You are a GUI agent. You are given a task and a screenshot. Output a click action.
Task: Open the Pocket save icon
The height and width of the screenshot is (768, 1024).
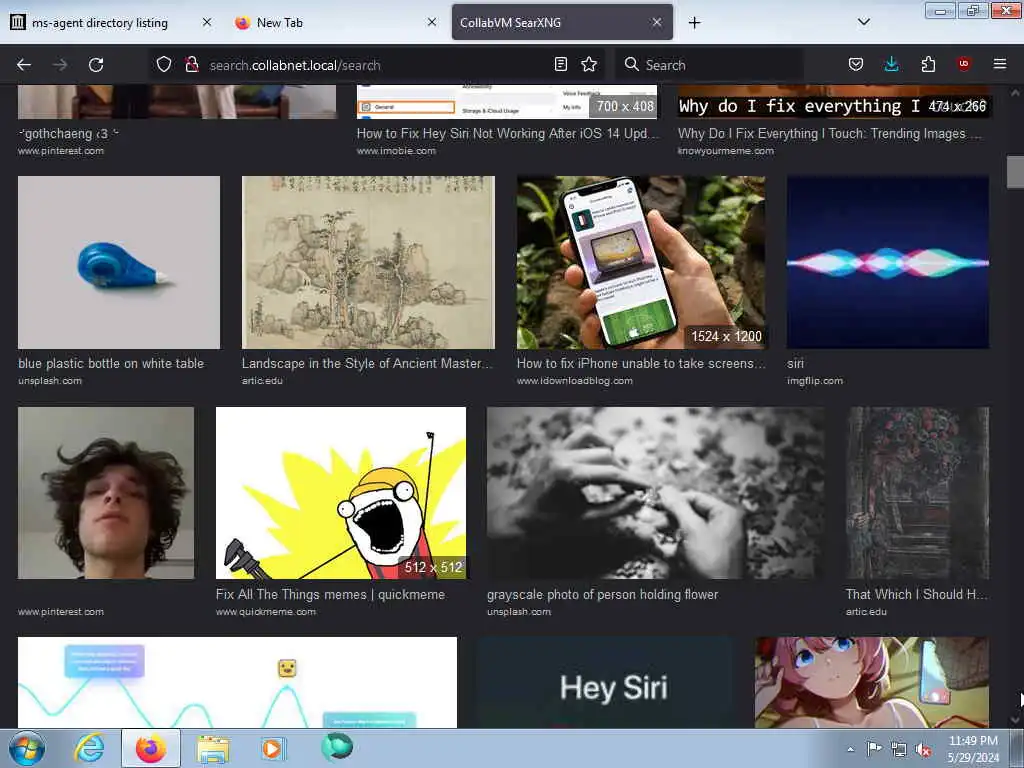point(856,64)
